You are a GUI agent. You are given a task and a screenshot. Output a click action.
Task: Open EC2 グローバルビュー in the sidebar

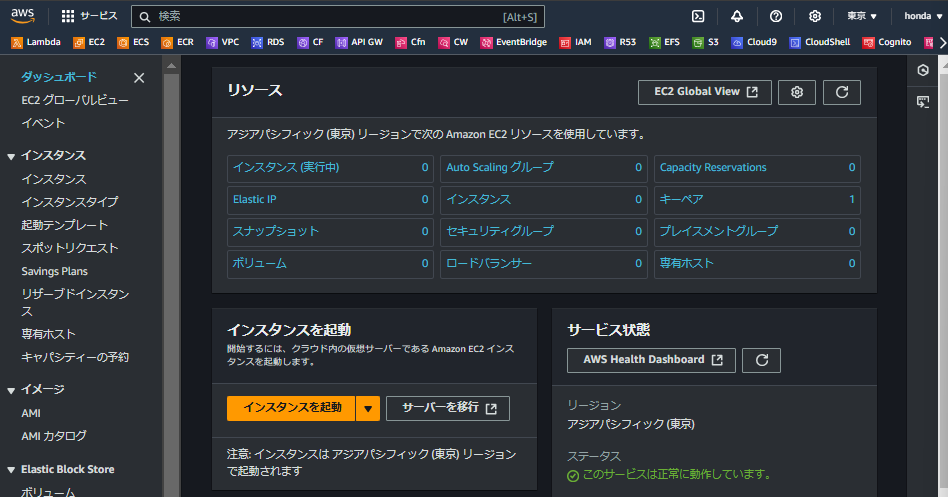[x=75, y=100]
